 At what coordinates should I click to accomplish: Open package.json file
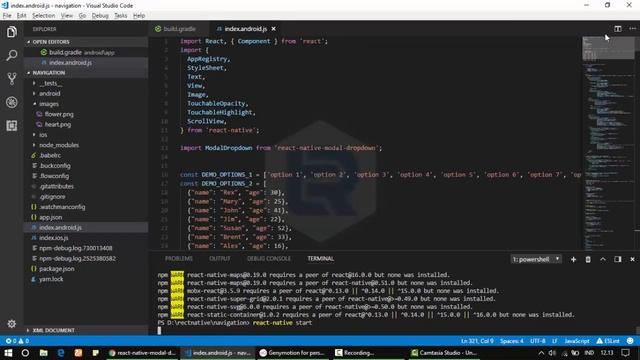click(57, 269)
